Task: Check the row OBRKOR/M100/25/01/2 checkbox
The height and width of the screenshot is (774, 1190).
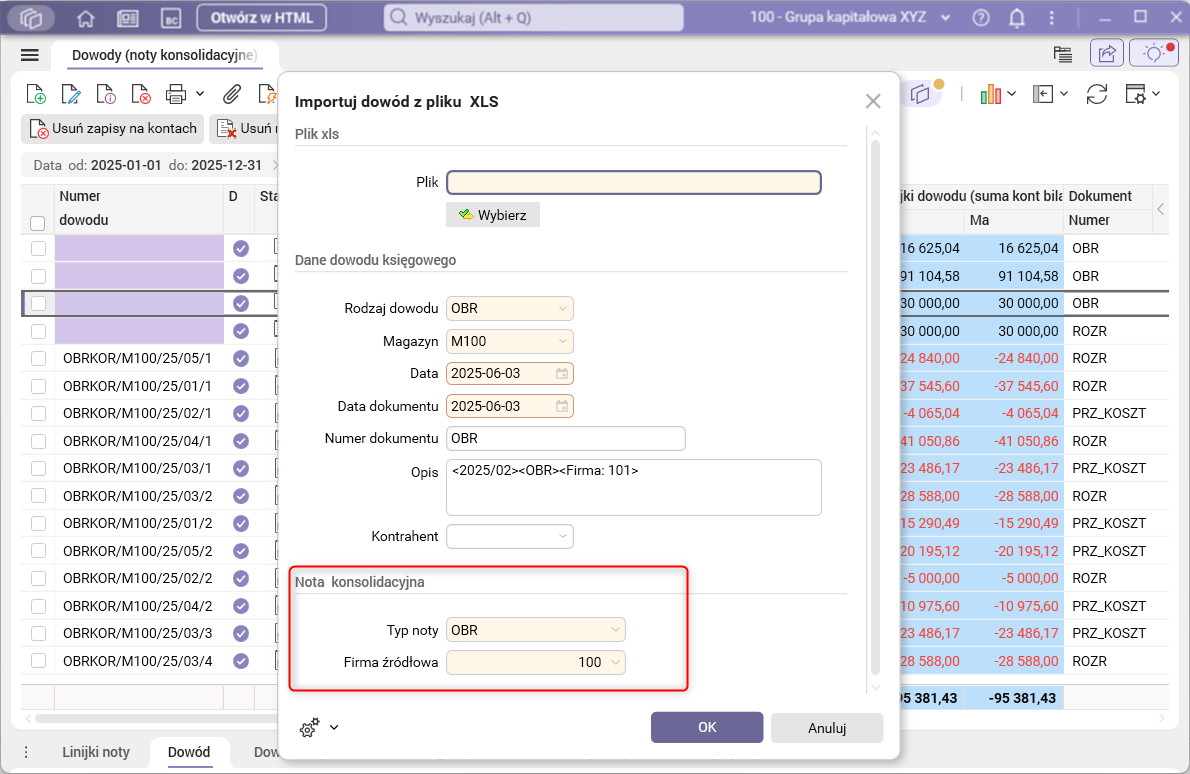Action: [x=38, y=524]
